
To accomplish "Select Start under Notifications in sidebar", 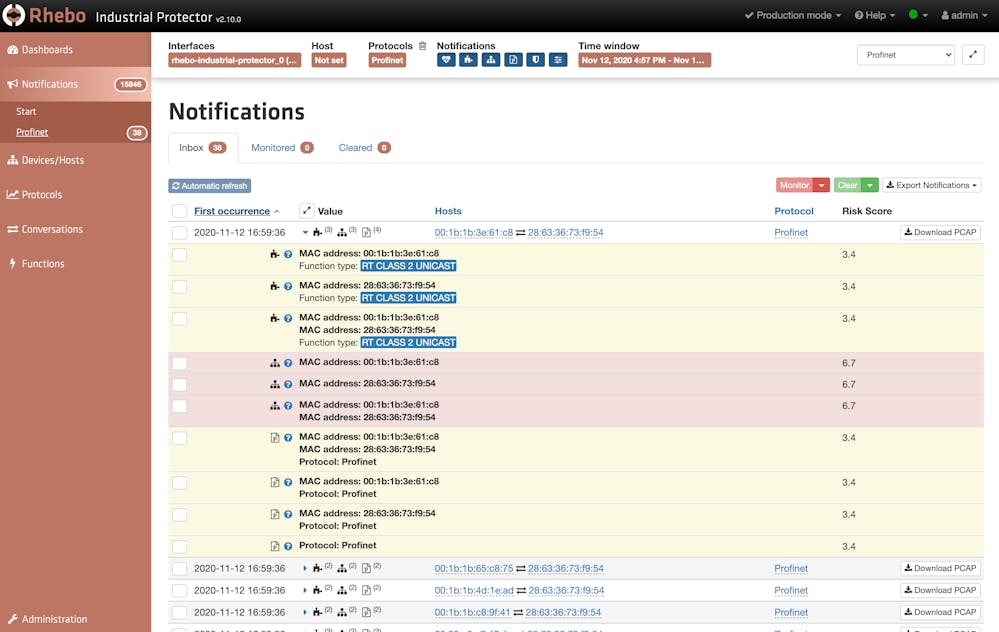I will coord(26,111).
